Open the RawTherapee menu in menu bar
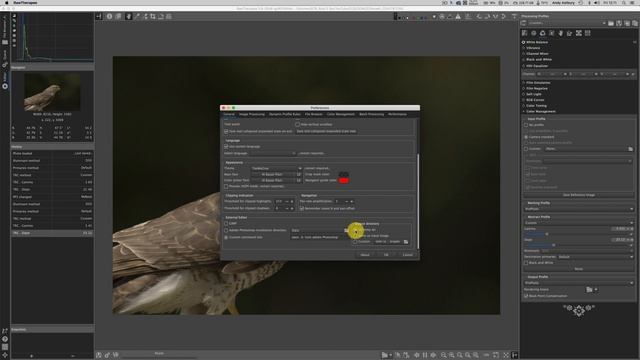640x360 pixels. click(25, 2)
